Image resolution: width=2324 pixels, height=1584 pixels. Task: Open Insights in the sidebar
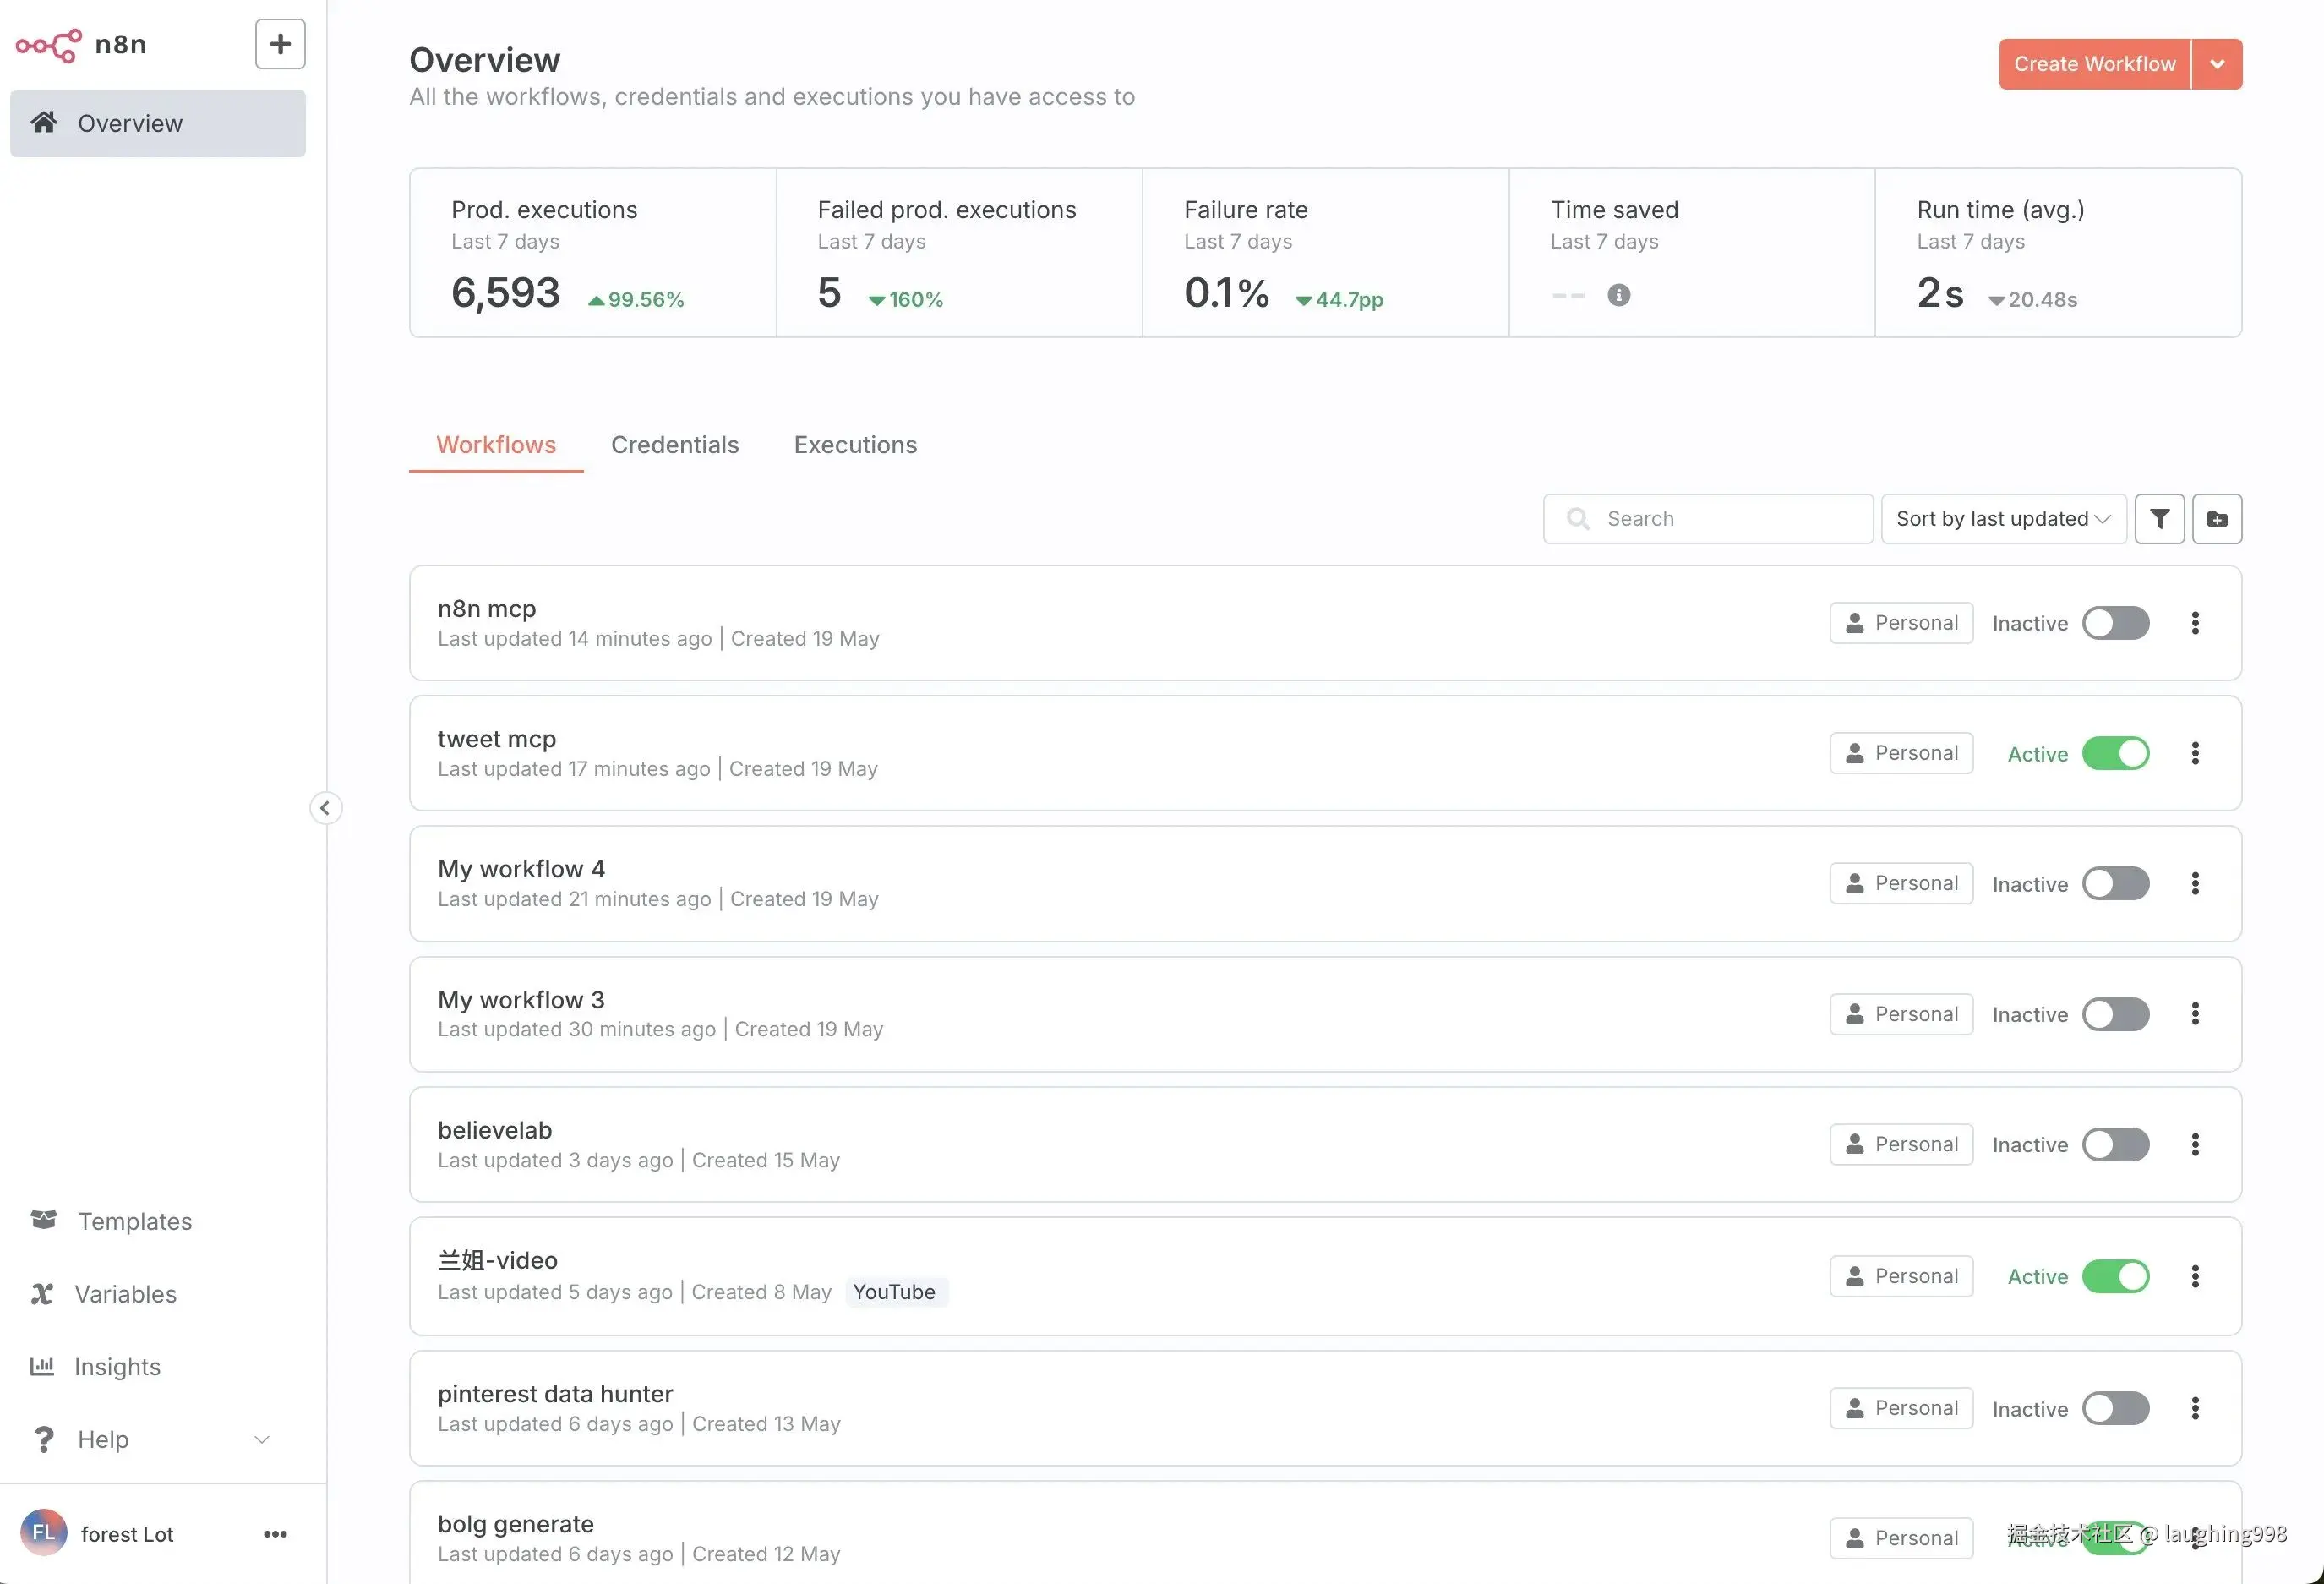pos(117,1367)
